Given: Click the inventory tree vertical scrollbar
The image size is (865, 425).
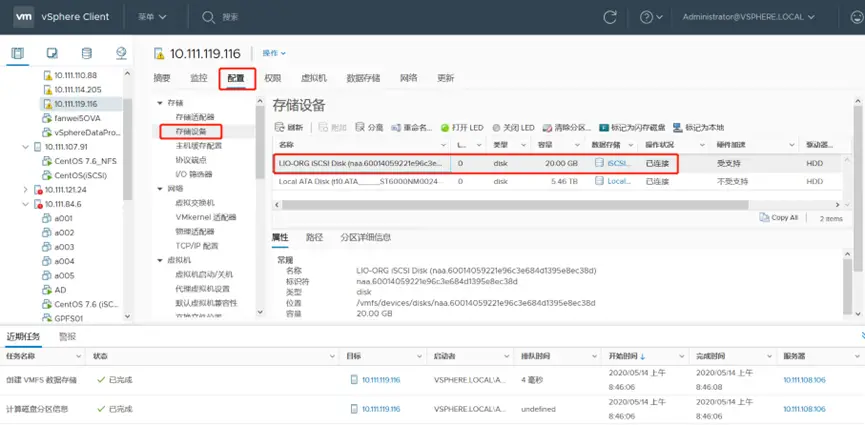Looking at the screenshot, I should pyautogui.click(x=127, y=149).
